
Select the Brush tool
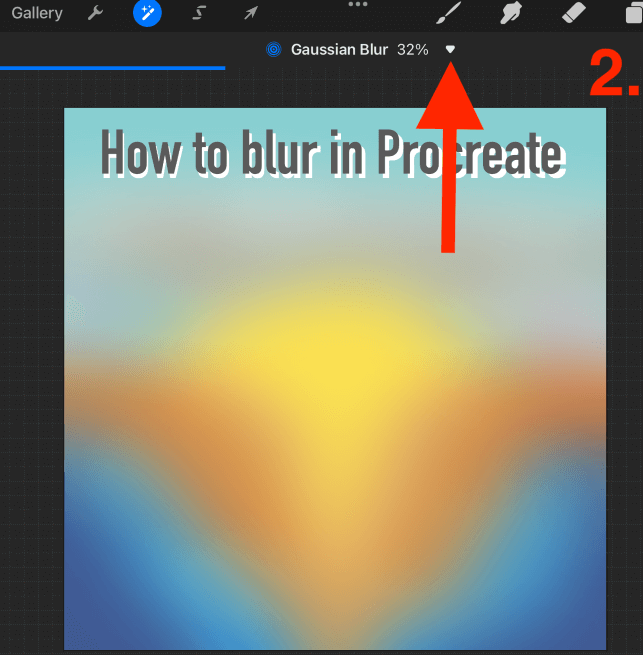pos(449,13)
